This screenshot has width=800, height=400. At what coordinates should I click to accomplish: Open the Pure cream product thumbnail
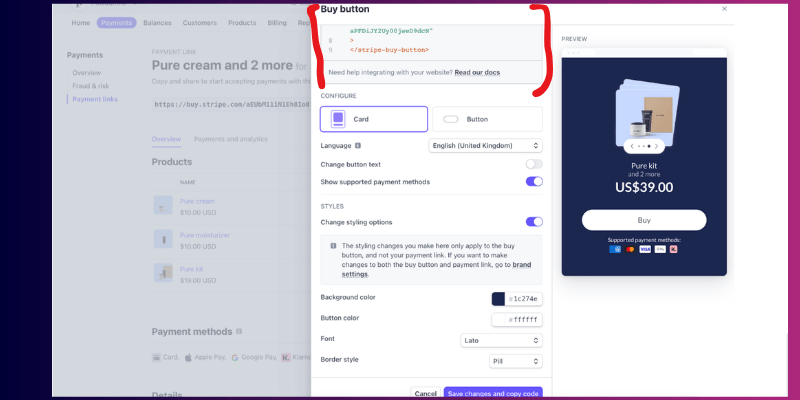pos(163,205)
